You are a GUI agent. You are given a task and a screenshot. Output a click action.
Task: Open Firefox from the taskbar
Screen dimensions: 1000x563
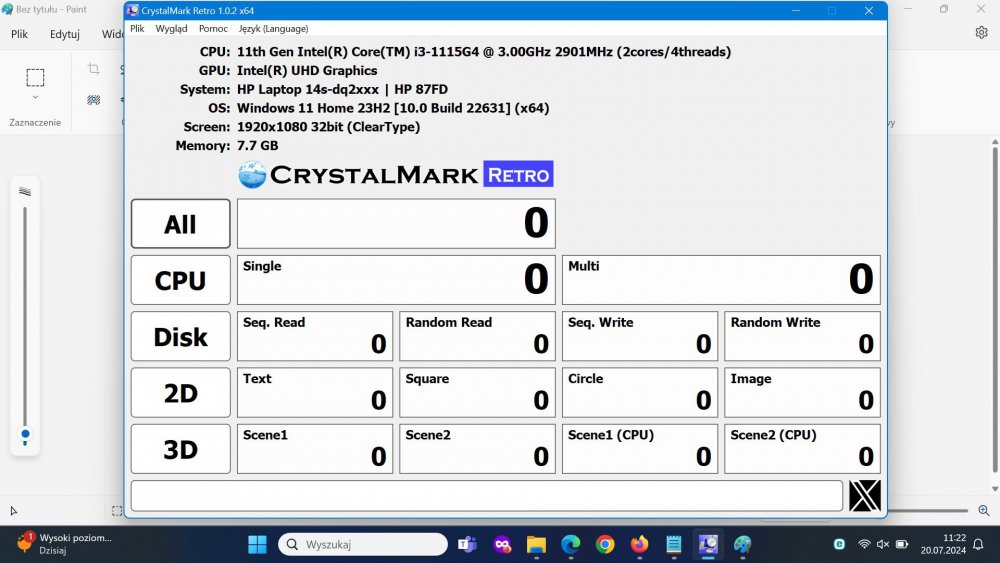(639, 544)
